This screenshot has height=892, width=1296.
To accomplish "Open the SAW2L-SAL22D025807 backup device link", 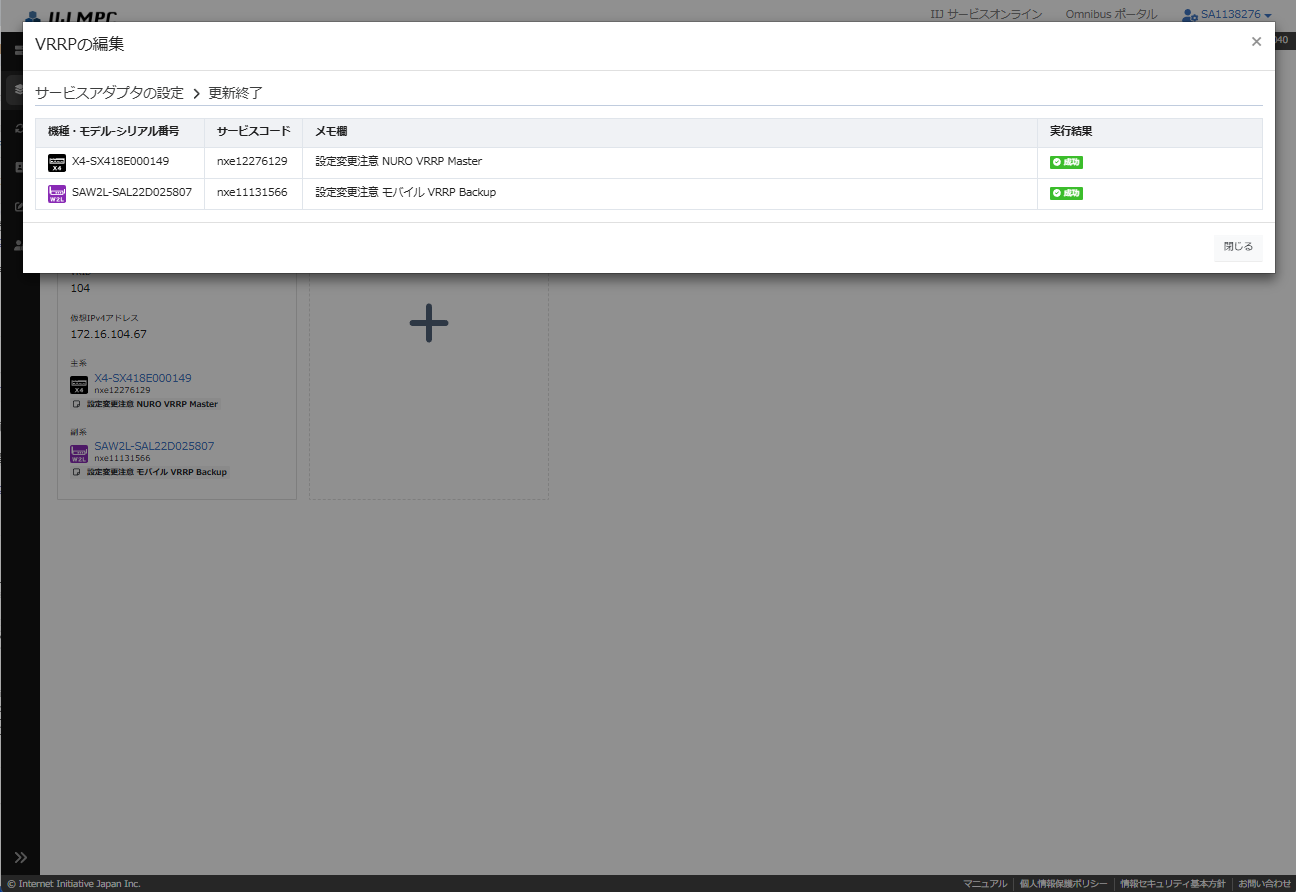I will pos(154,446).
